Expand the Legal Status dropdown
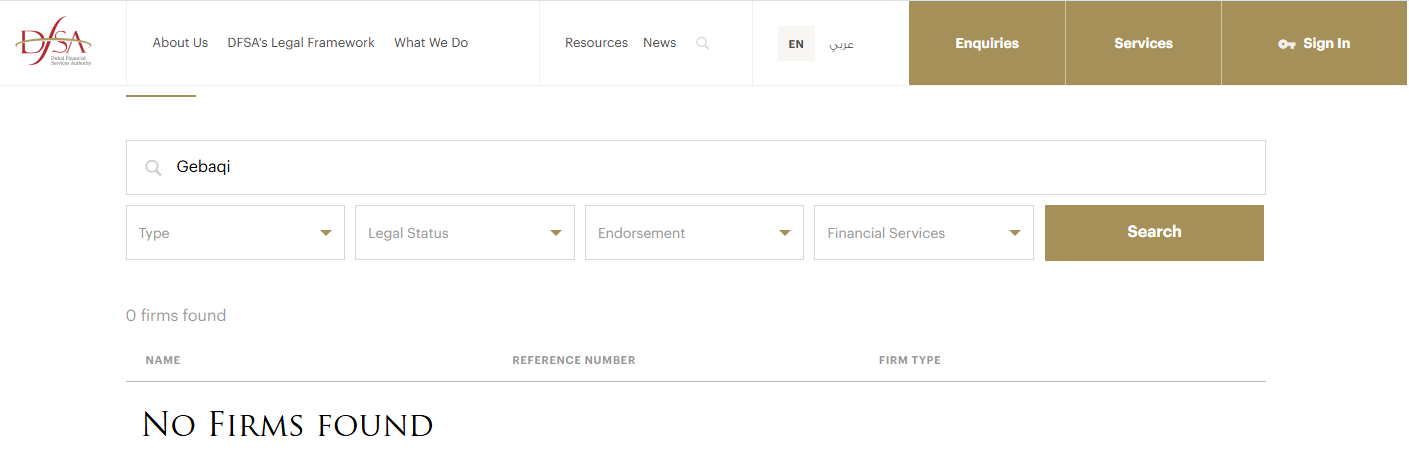 (465, 233)
